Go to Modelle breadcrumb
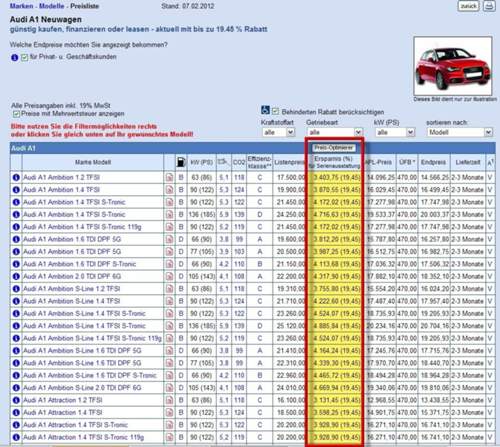The height and width of the screenshot is (447, 500). point(52,6)
